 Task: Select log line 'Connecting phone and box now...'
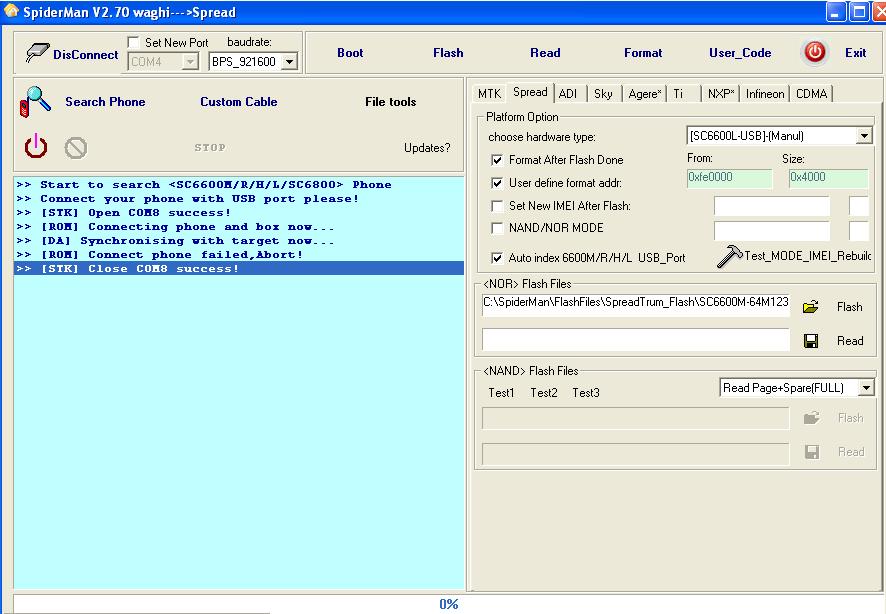click(x=238, y=227)
